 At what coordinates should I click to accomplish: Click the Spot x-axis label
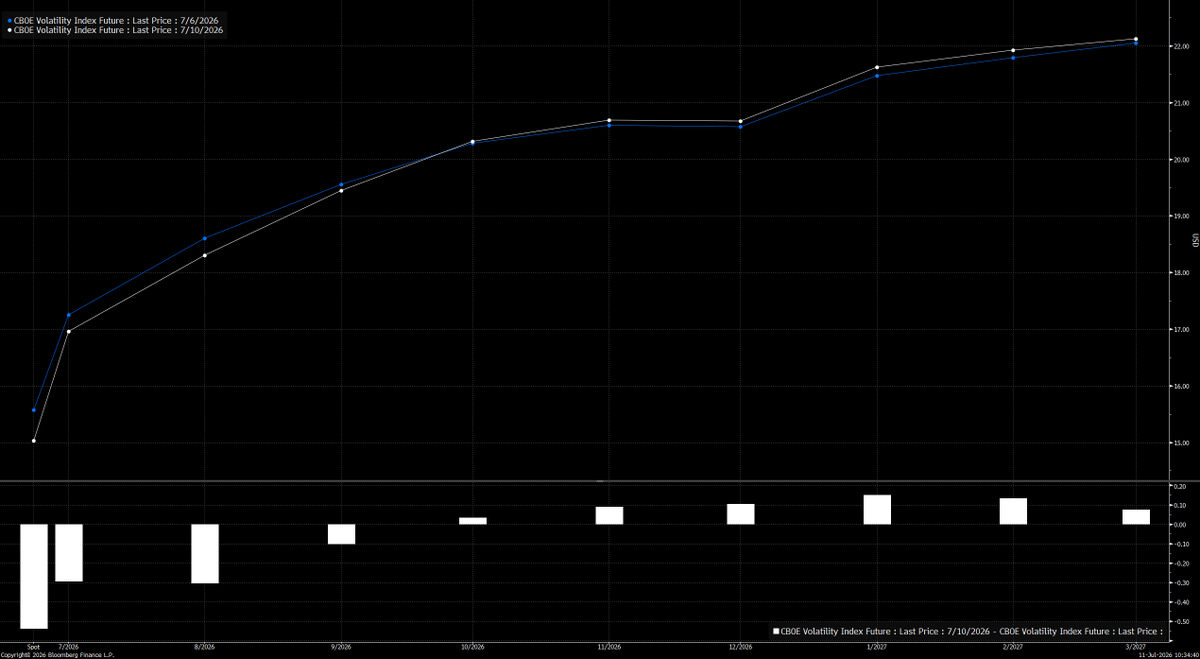(34, 647)
